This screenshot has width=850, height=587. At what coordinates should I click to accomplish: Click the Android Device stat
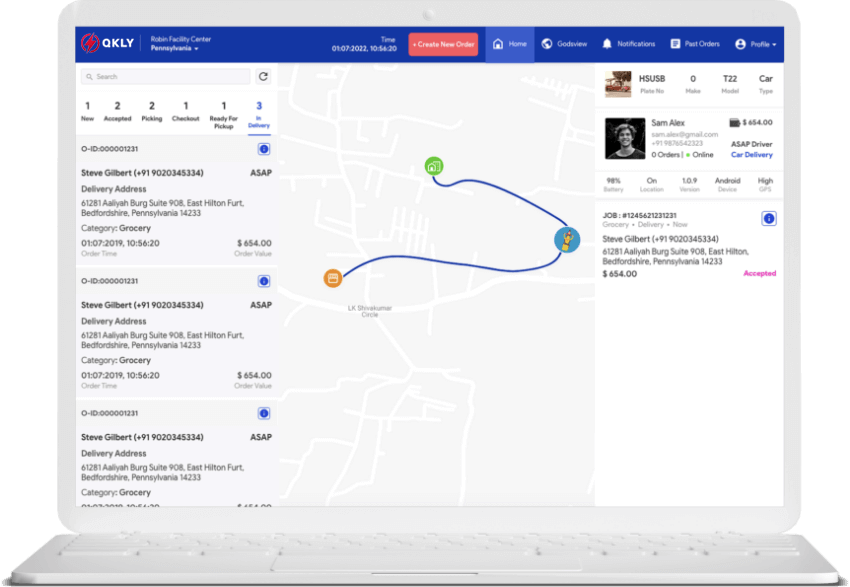tap(727, 185)
